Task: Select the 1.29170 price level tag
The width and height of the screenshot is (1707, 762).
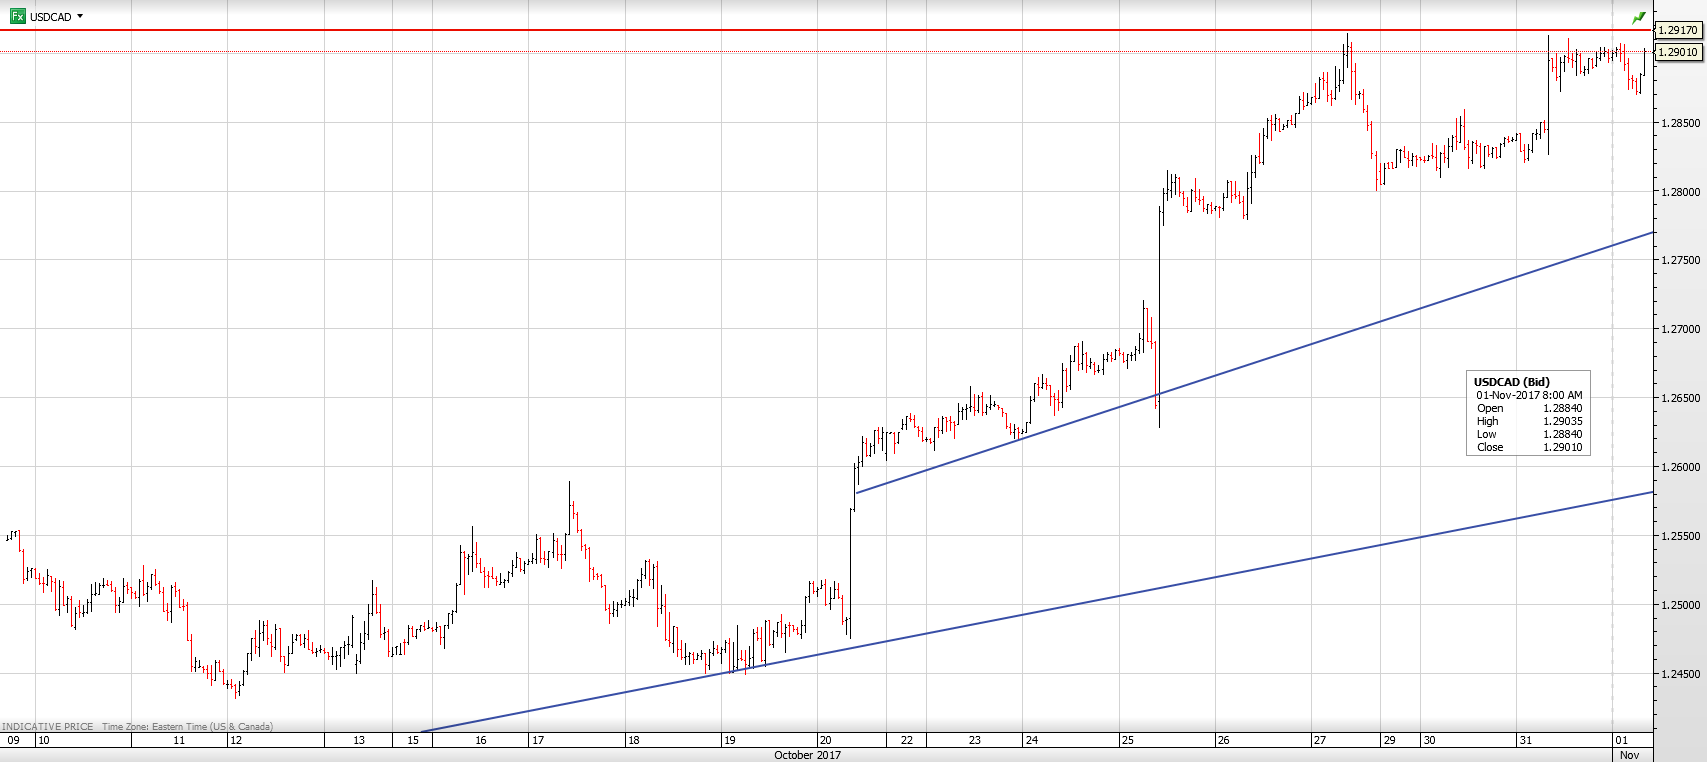Action: pos(1678,30)
